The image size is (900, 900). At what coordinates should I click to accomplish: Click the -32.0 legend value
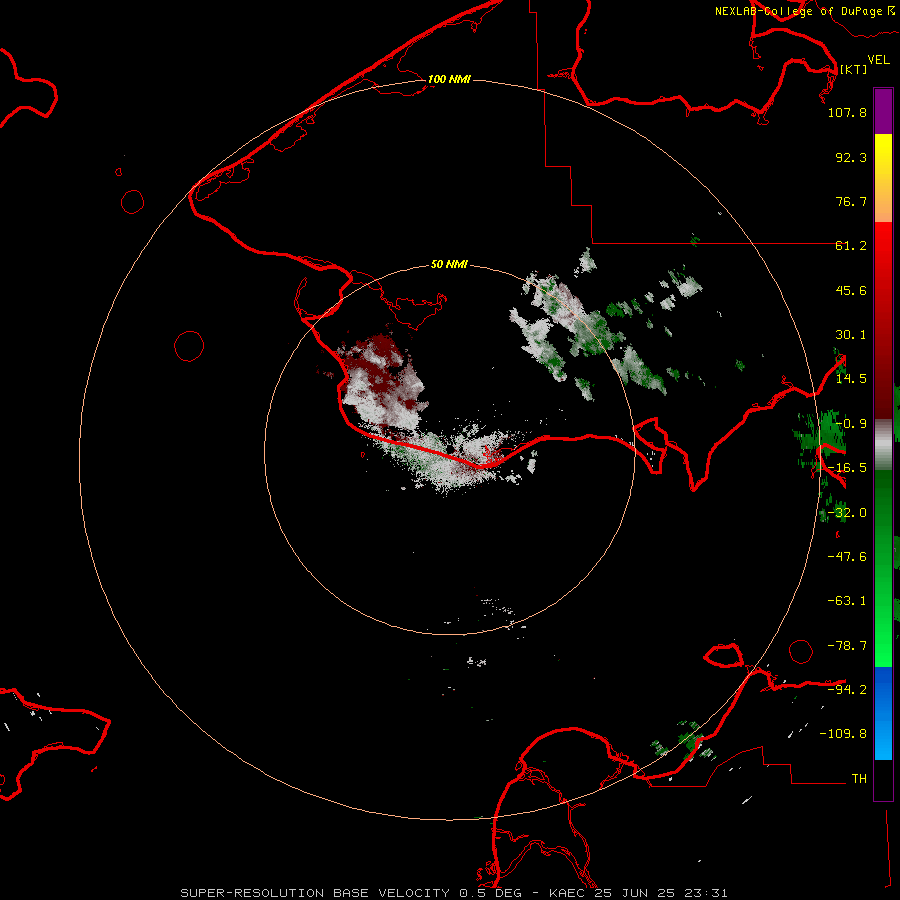coord(847,513)
